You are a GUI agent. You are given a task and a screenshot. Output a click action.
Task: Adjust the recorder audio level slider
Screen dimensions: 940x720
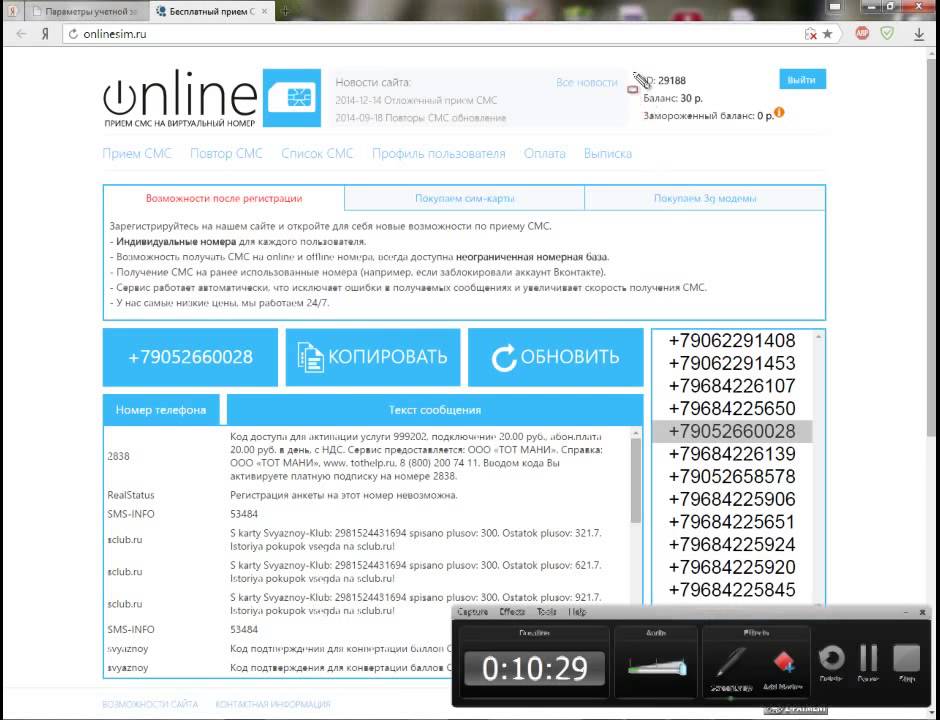coord(656,666)
